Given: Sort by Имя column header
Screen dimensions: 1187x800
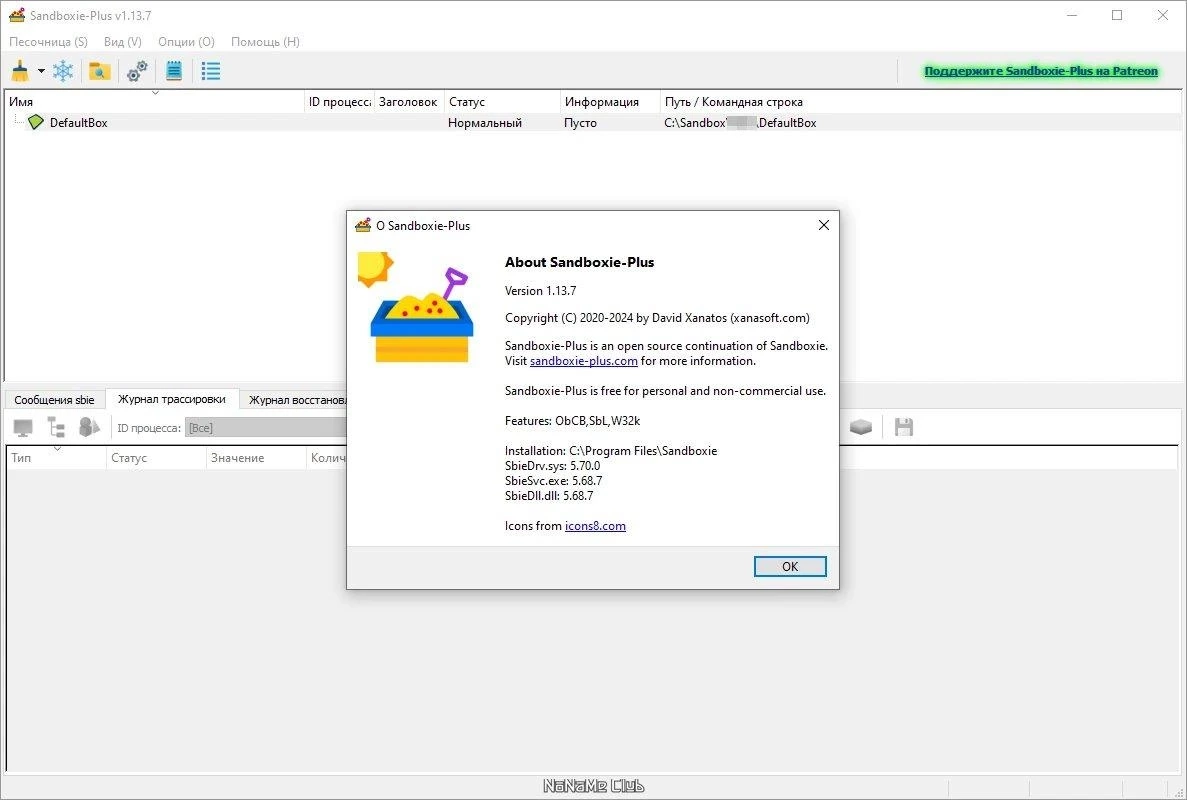Looking at the screenshot, I should coord(154,101).
